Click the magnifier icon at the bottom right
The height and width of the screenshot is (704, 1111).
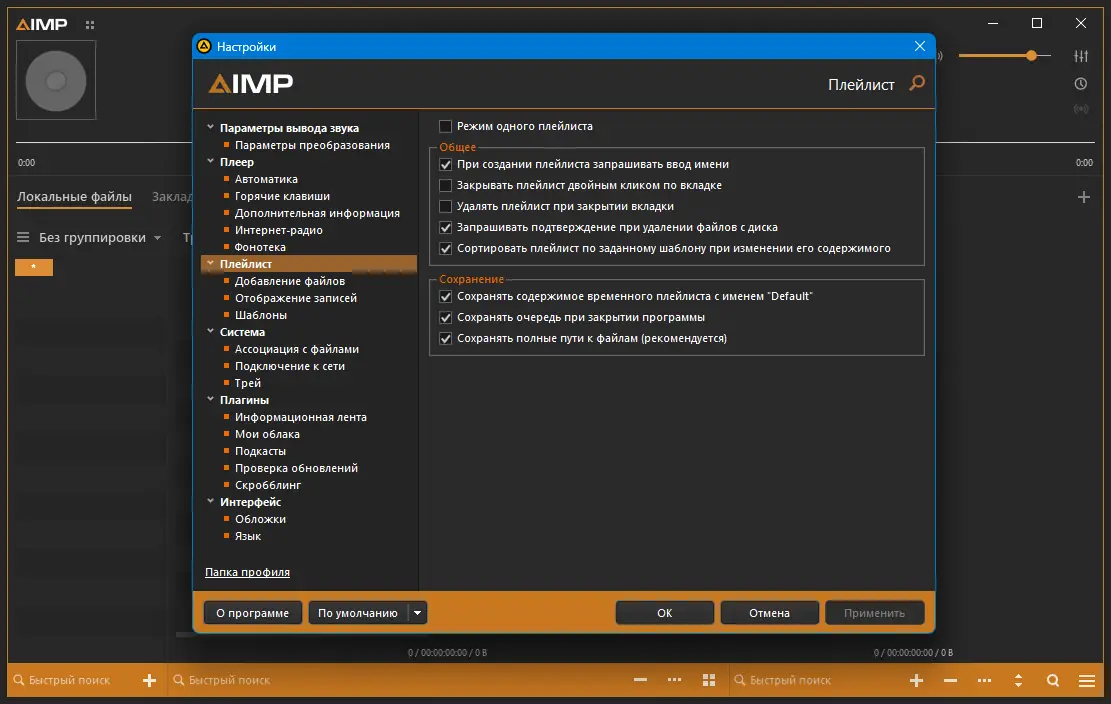pos(1053,681)
